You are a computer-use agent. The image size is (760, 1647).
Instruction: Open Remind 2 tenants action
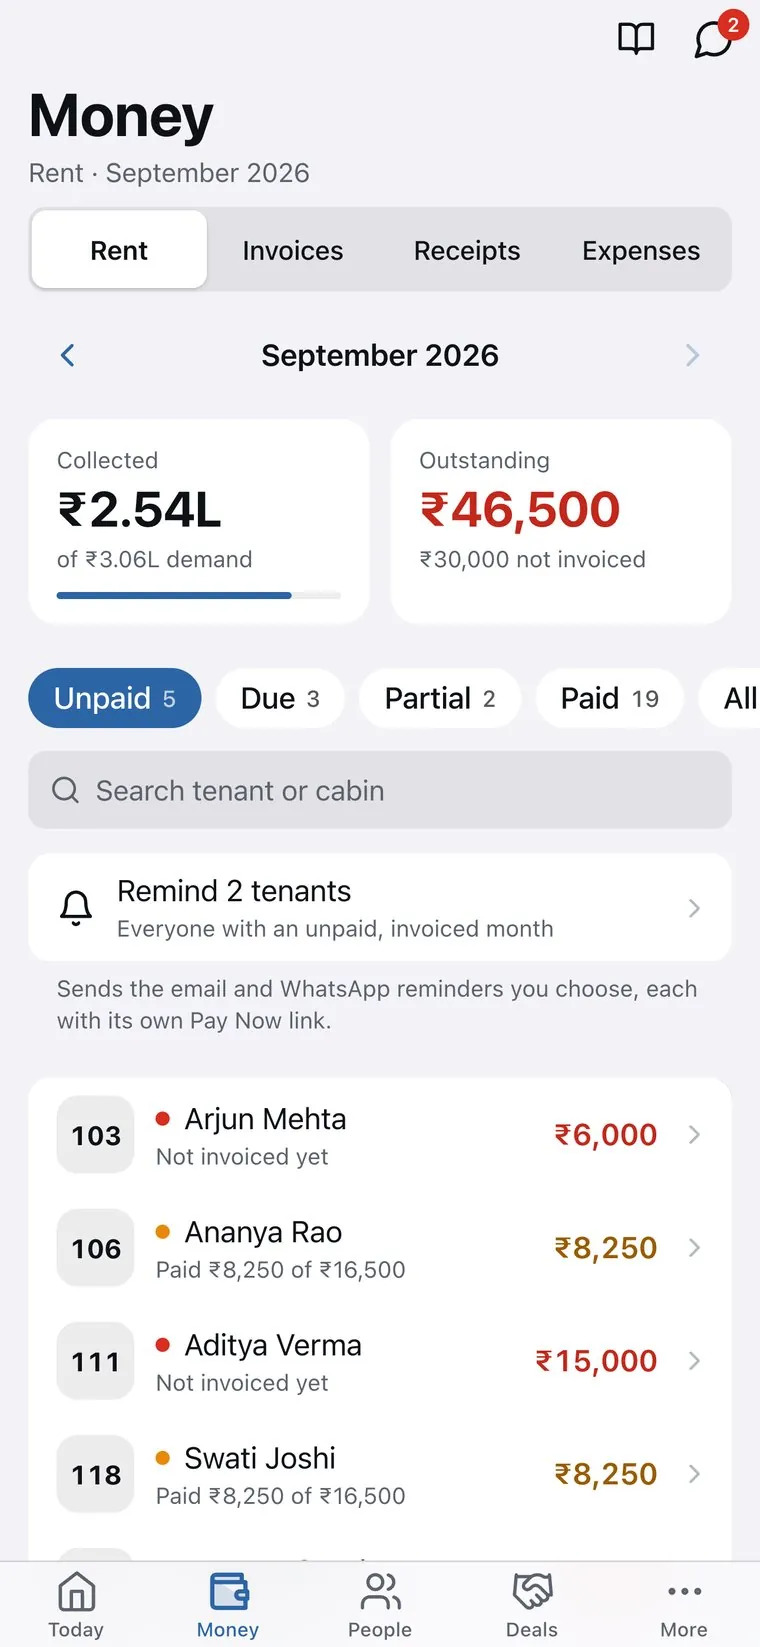380,908
